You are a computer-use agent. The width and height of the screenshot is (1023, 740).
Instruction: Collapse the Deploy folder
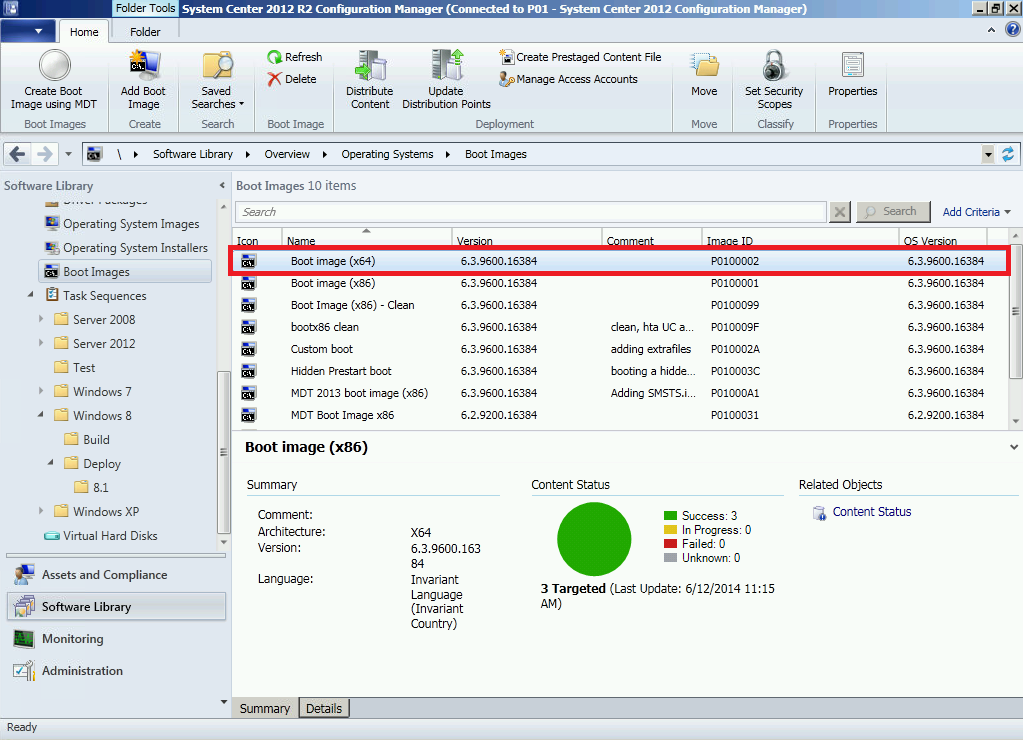[51, 463]
